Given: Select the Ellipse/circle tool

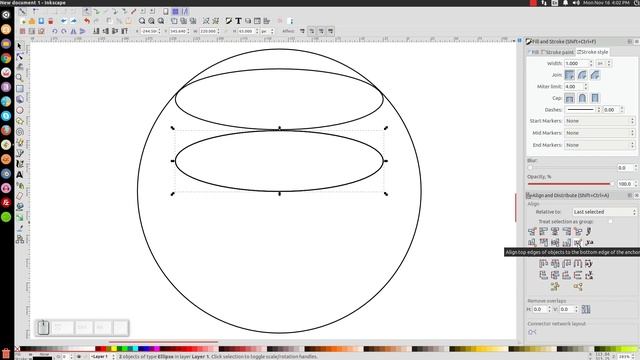Looking at the screenshot, I should click(x=20, y=110).
